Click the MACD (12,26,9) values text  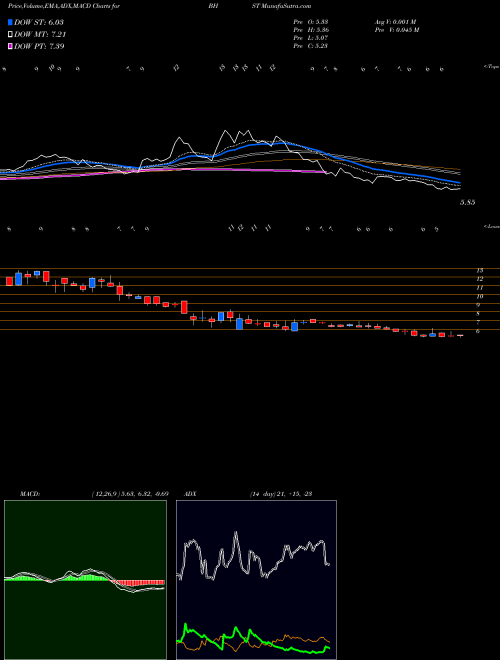130,494
